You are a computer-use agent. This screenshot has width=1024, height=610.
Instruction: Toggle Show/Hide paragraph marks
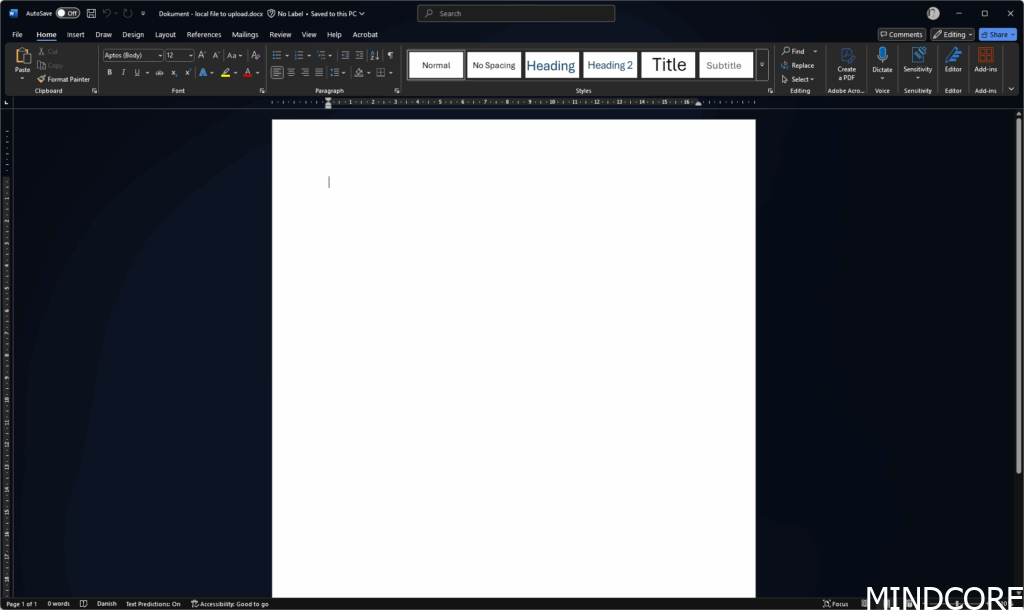390,55
